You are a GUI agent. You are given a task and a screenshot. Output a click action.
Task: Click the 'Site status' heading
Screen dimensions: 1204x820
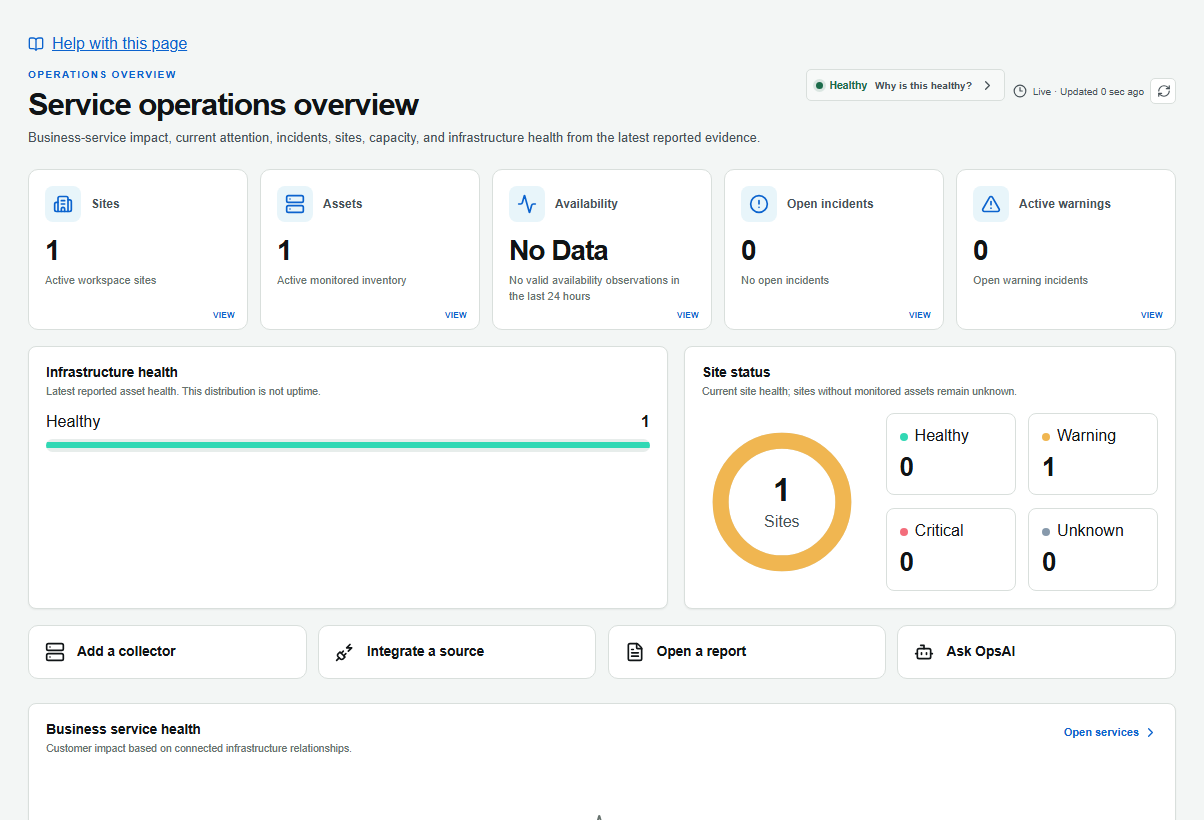pyautogui.click(x=736, y=372)
